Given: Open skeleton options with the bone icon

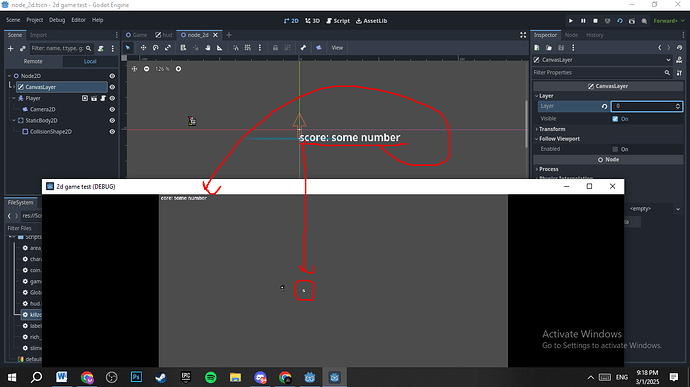Looking at the screenshot, I should click(x=303, y=48).
